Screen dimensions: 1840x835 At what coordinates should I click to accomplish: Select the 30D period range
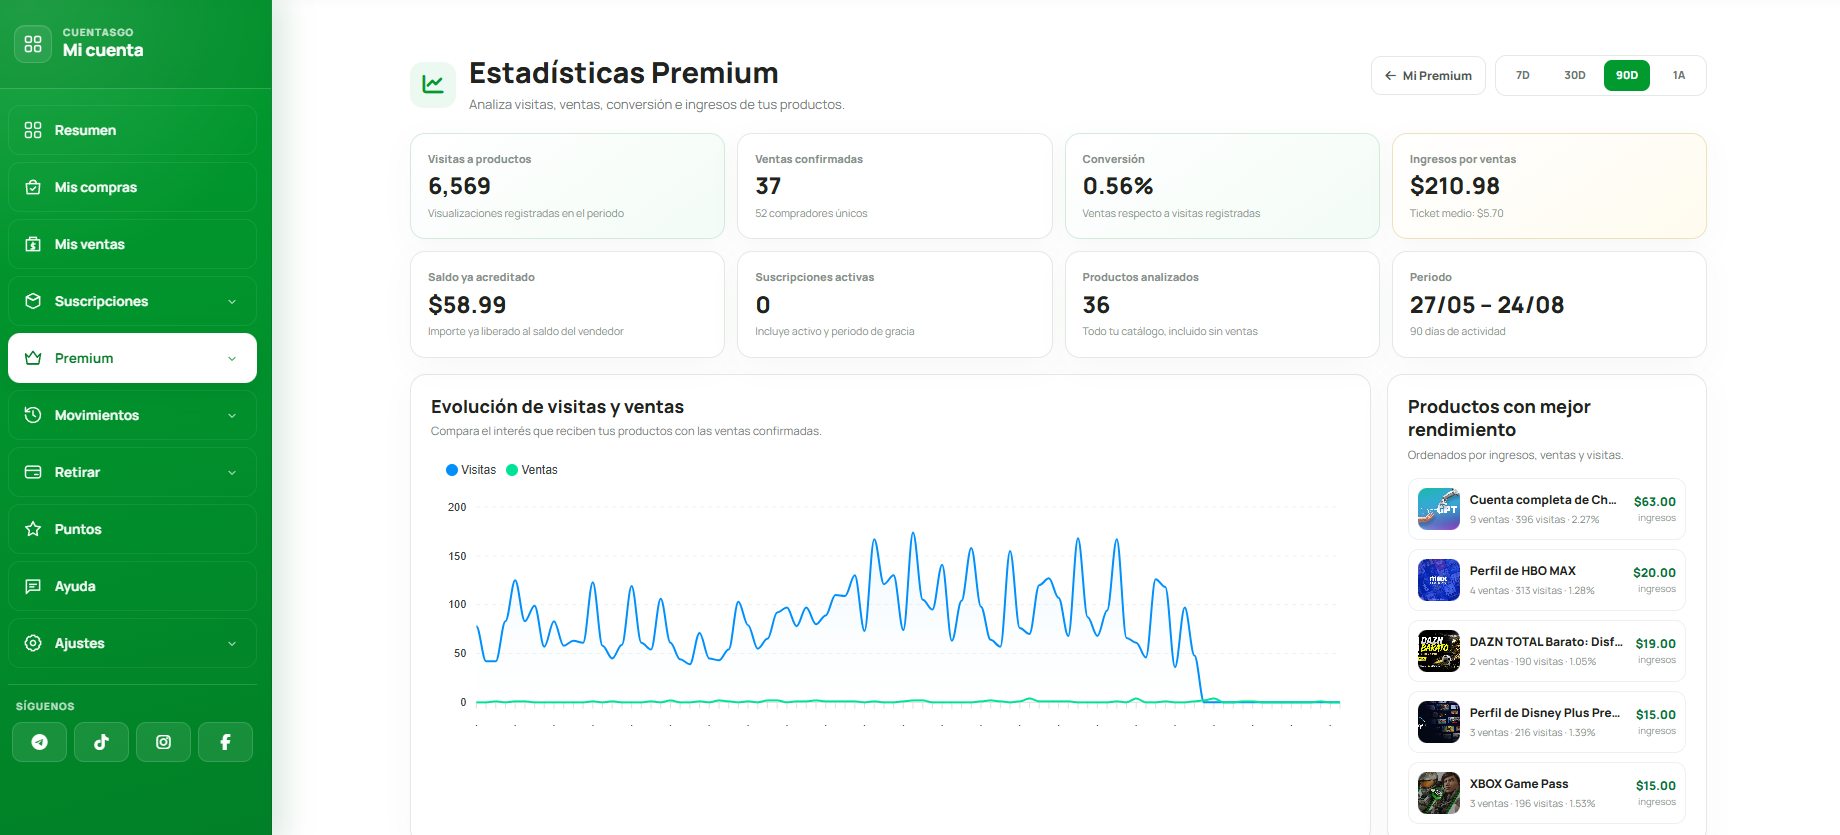coord(1575,75)
